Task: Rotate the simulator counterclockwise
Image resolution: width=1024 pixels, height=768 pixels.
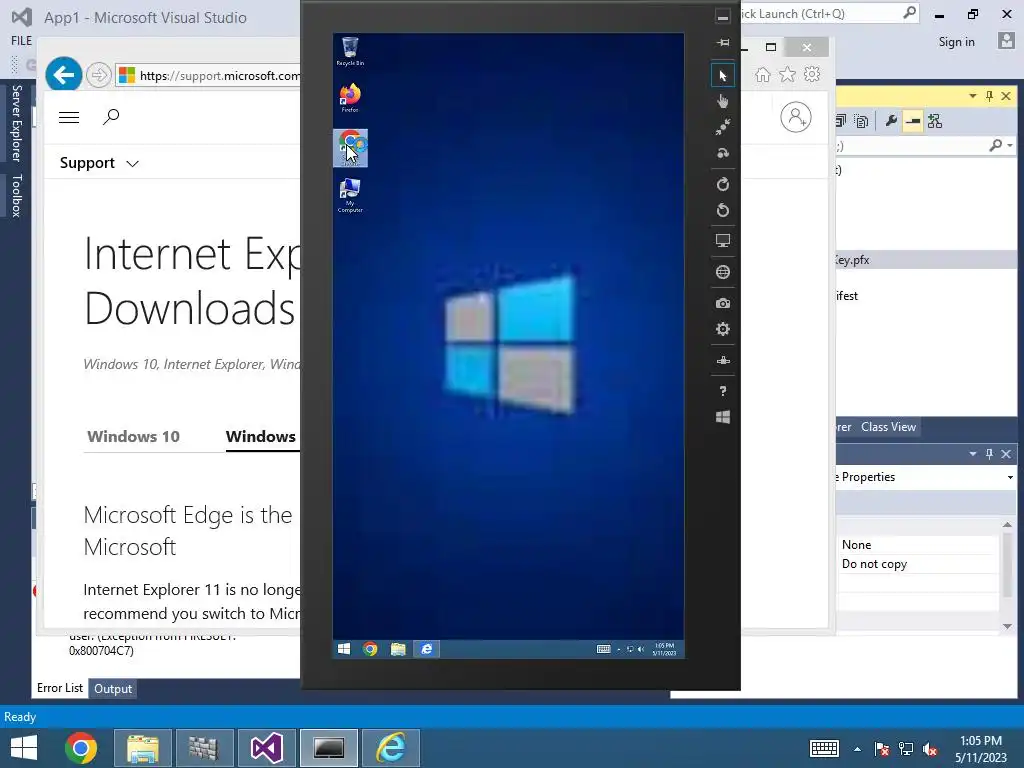Action: (723, 210)
